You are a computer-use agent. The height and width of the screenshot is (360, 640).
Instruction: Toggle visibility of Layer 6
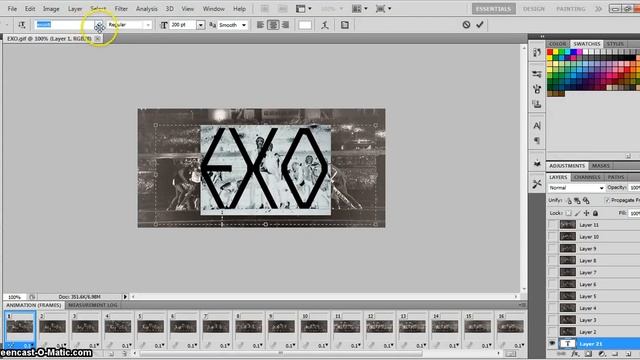pyautogui.click(x=552, y=284)
